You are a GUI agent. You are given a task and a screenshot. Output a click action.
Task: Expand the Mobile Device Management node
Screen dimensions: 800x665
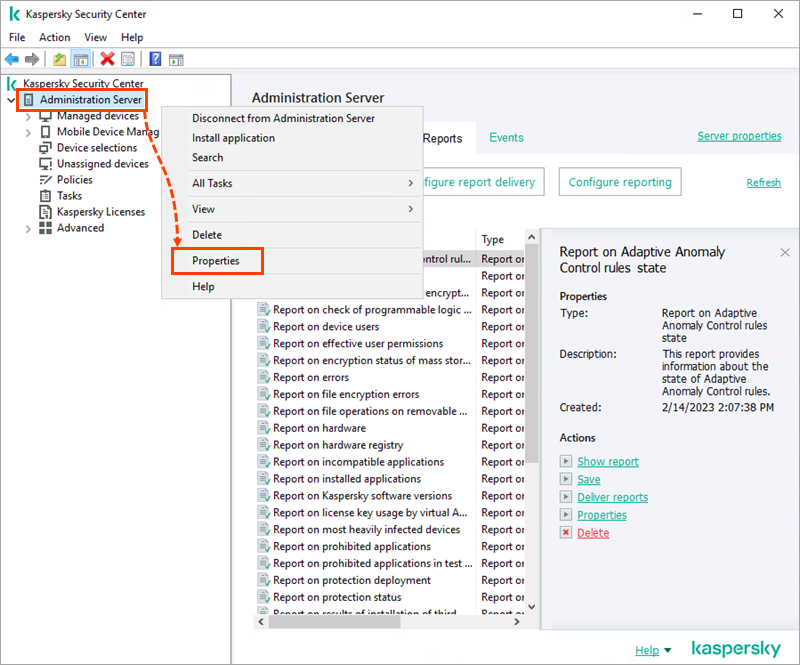[28, 131]
